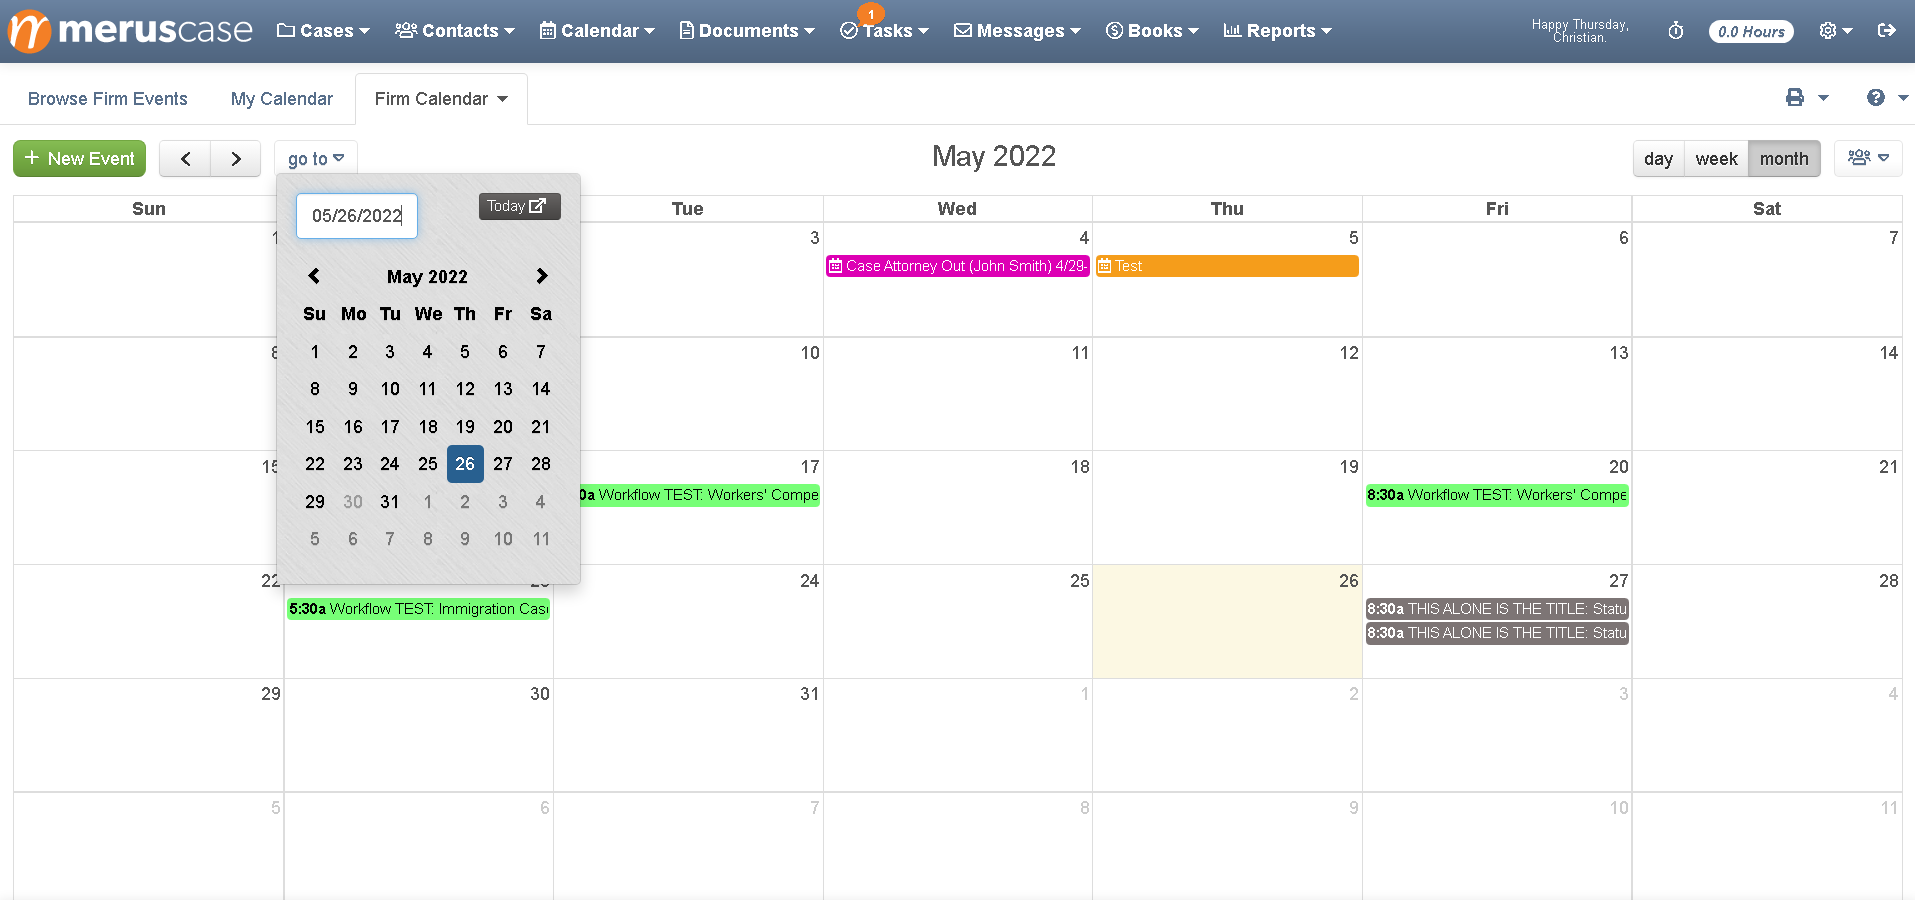Image resolution: width=1915 pixels, height=900 pixels.
Task: Open the Documents menu
Action: (x=747, y=31)
